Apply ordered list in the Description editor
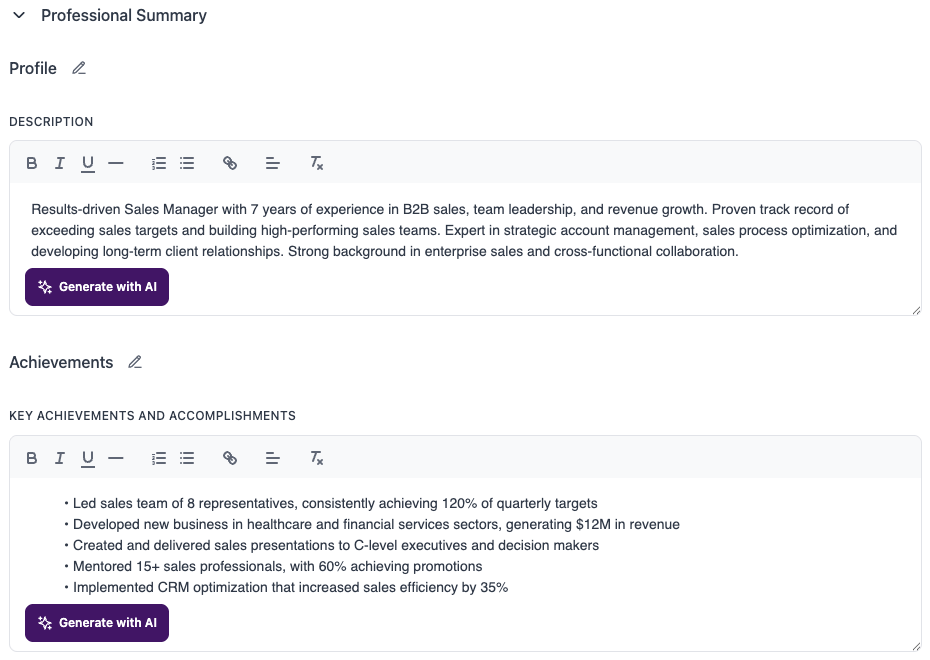930x660 pixels. click(x=158, y=163)
